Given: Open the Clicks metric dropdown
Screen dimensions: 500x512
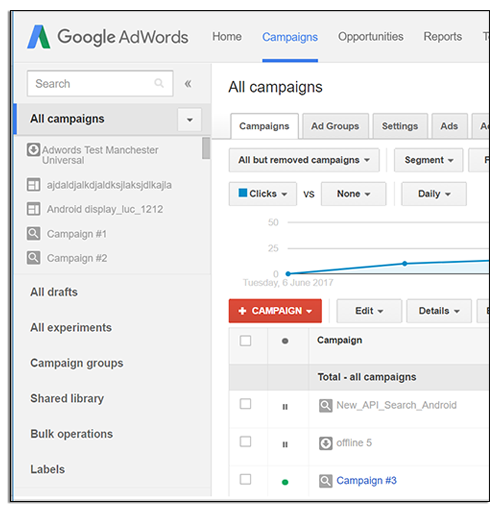Looking at the screenshot, I should [x=263, y=194].
